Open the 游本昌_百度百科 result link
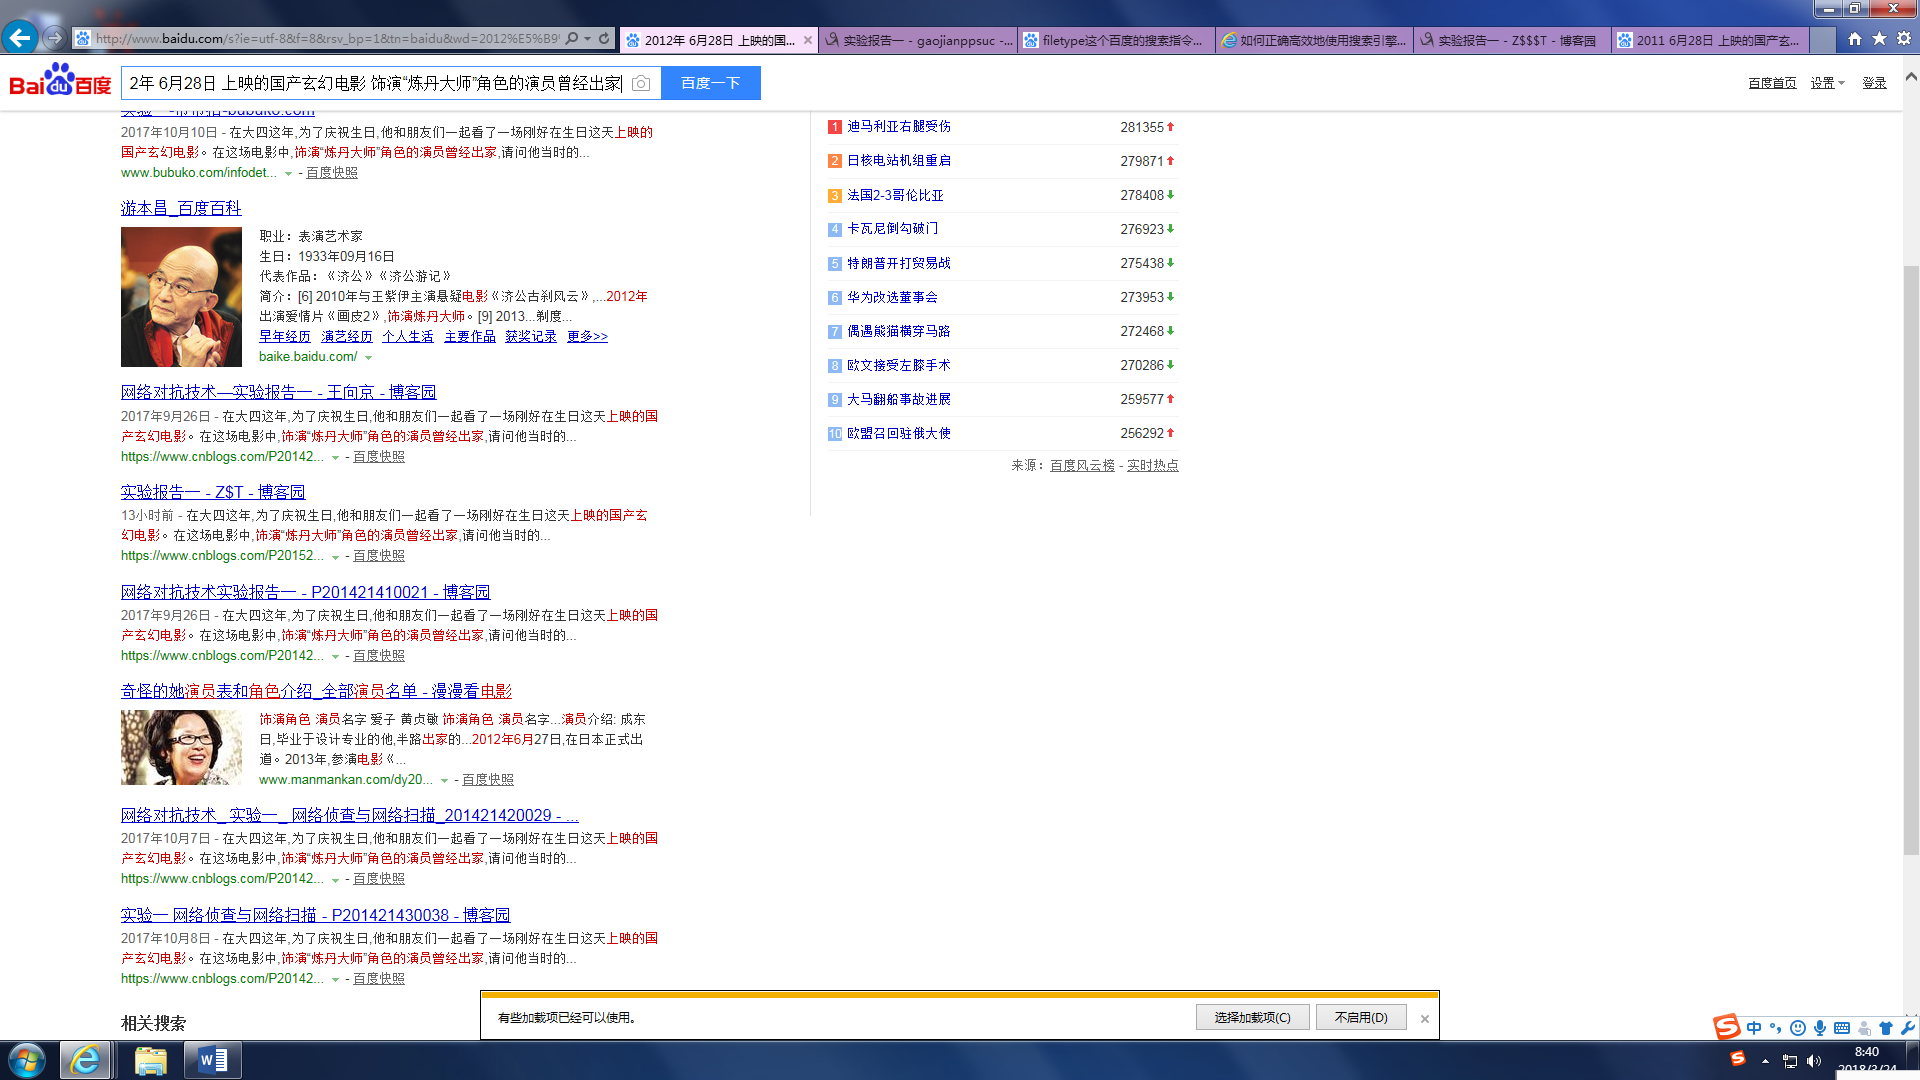Screen dimensions: 1920x1080 [x=181, y=208]
